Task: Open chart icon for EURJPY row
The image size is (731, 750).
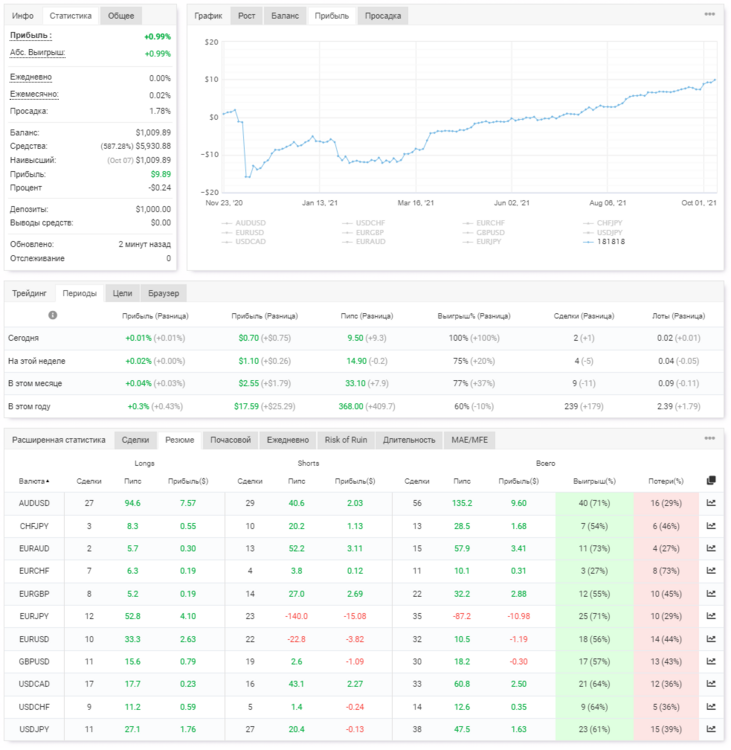Action: click(711, 616)
